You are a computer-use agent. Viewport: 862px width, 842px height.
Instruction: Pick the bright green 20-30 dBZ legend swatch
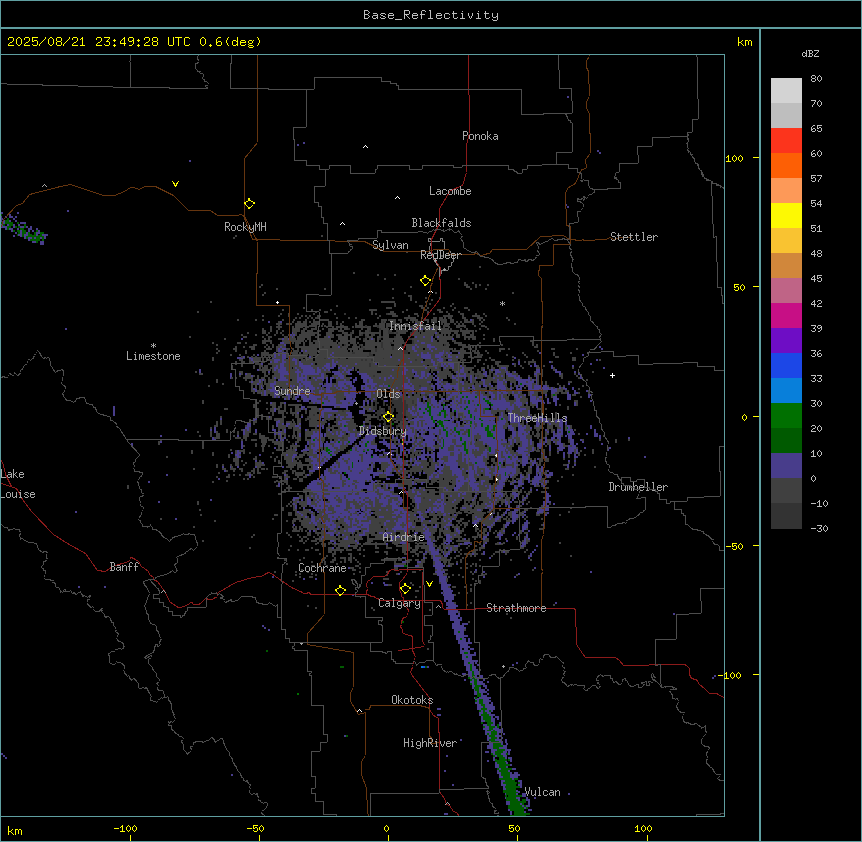(x=786, y=416)
